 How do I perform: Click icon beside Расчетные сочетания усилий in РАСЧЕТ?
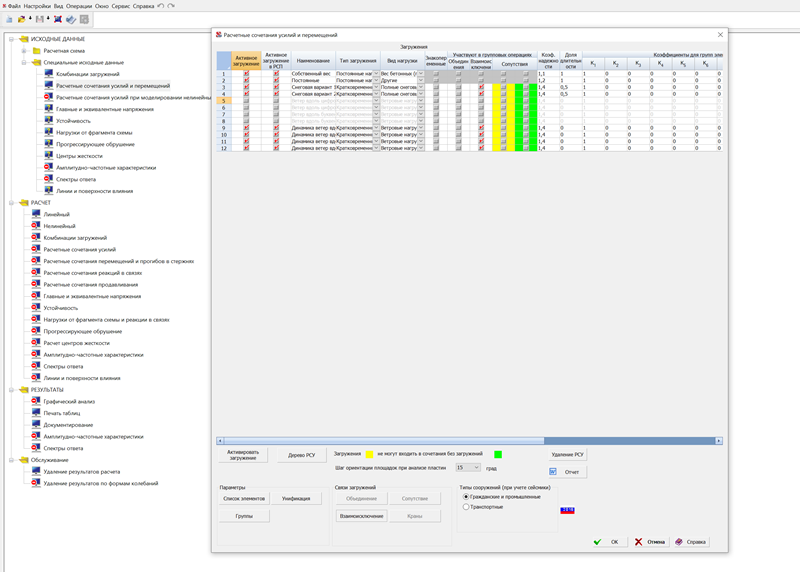[36, 249]
